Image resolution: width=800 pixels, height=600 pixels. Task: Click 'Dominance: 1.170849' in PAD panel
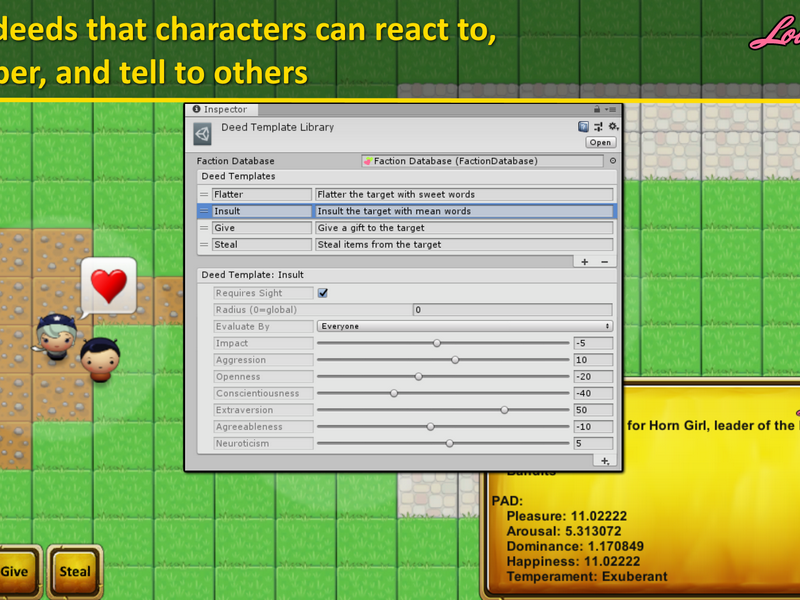[x=575, y=546]
